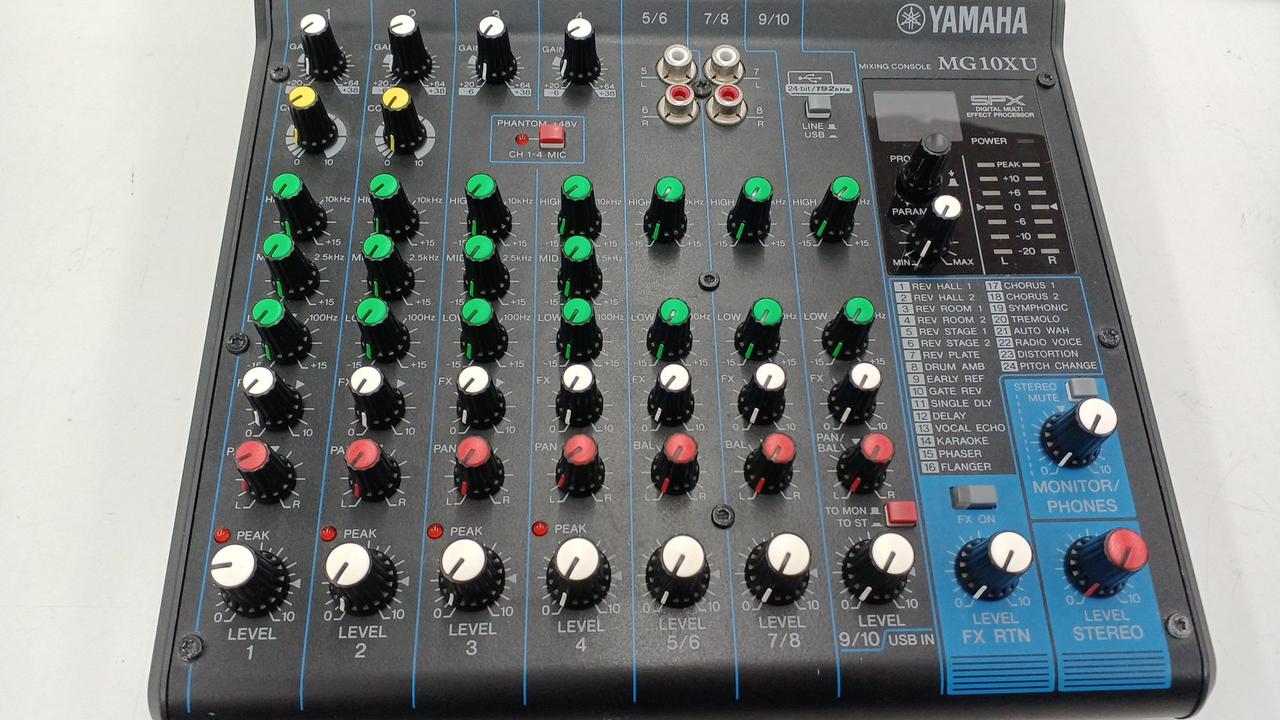
Task: Click the 7/8 channel LOW EQ knob
Action: (760, 330)
